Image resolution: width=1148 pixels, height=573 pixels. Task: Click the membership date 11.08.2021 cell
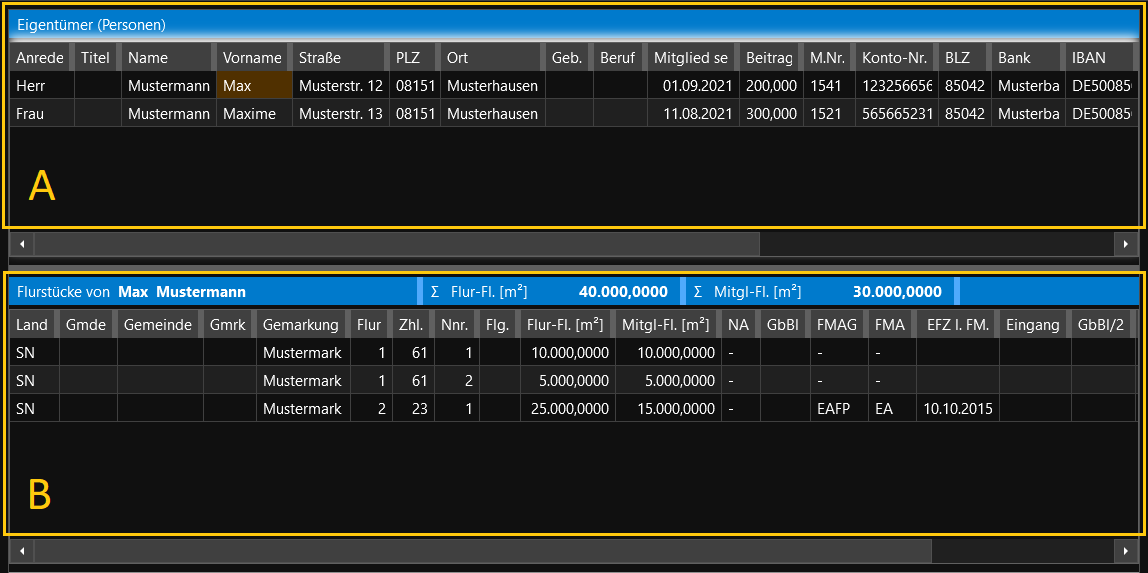[x=693, y=114]
